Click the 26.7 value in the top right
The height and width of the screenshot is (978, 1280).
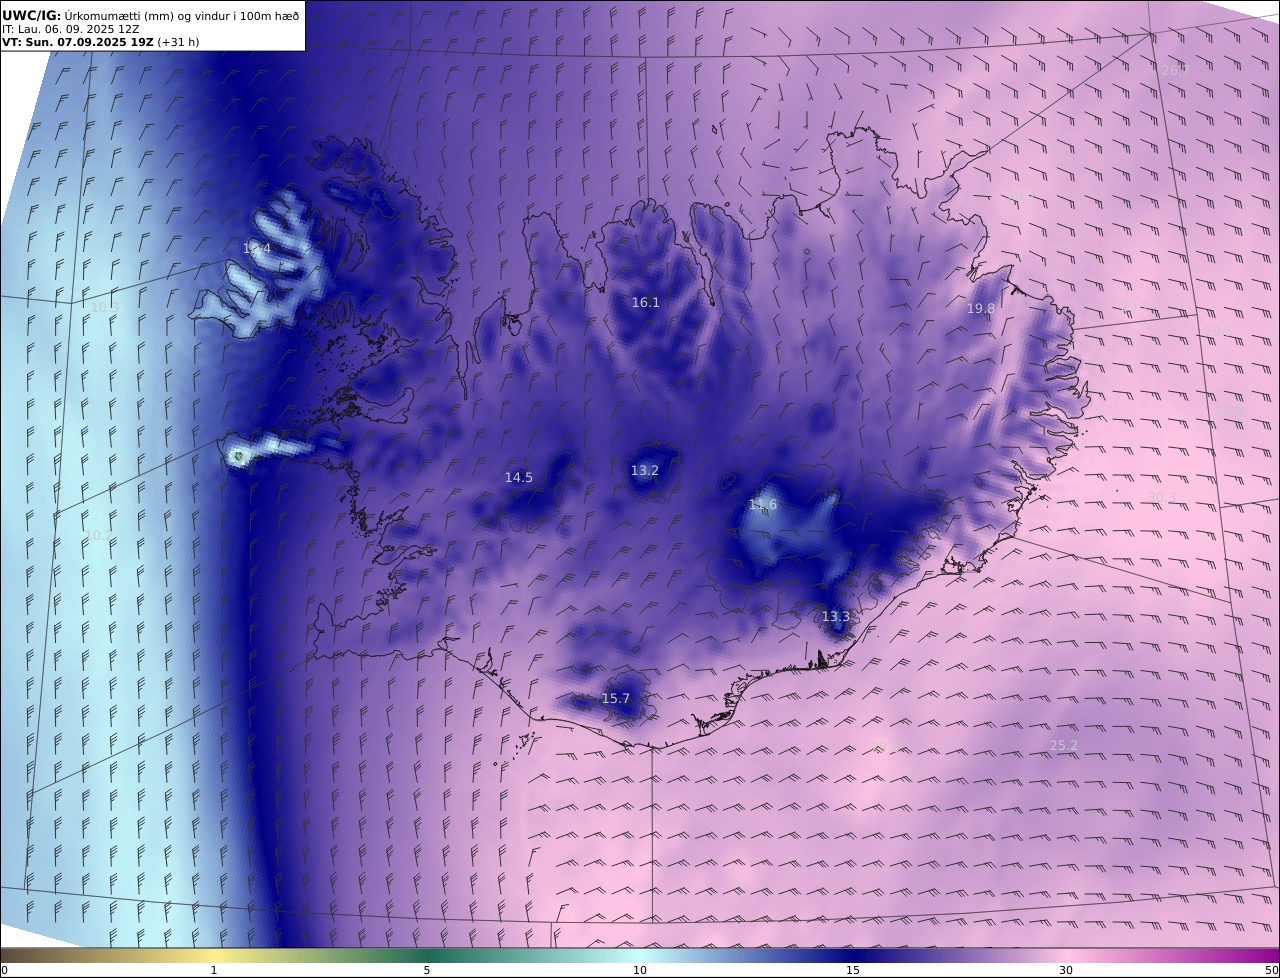[1175, 70]
